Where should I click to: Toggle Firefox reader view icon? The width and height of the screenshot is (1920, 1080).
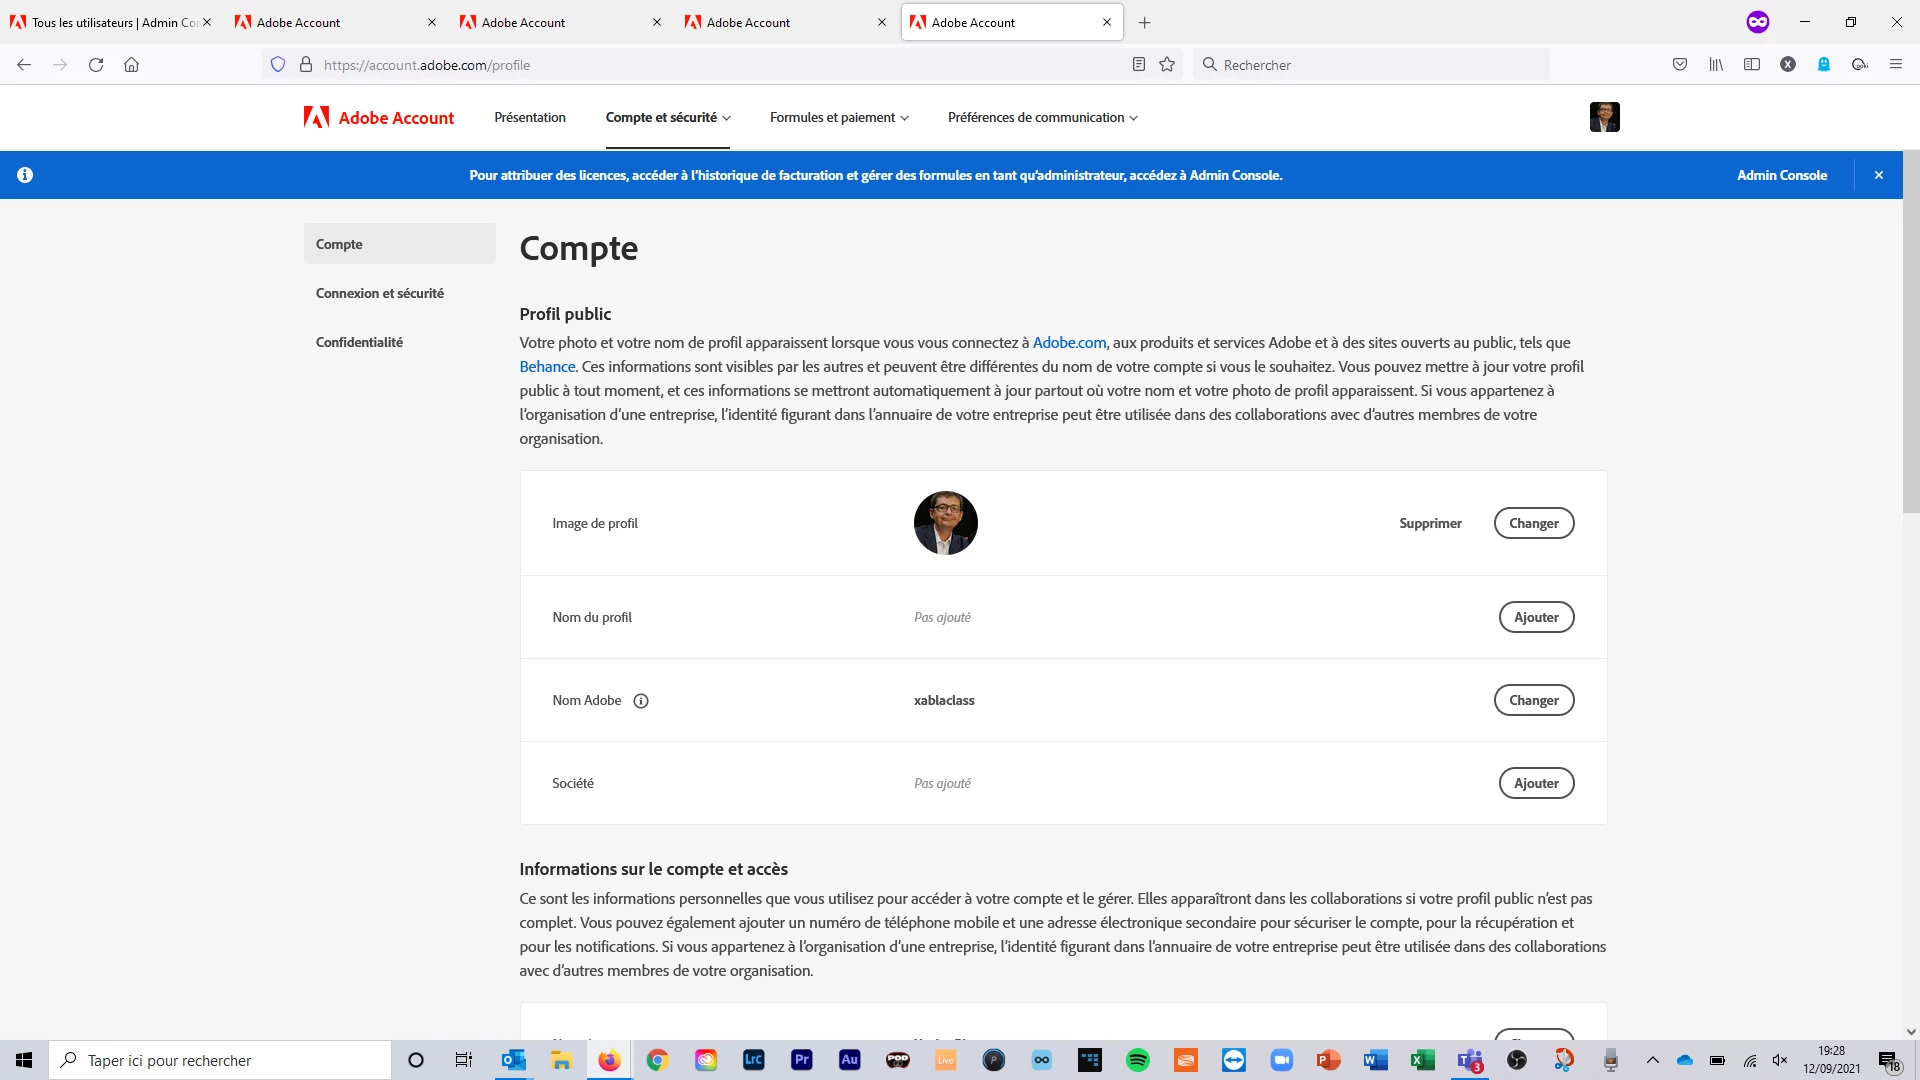point(1138,65)
